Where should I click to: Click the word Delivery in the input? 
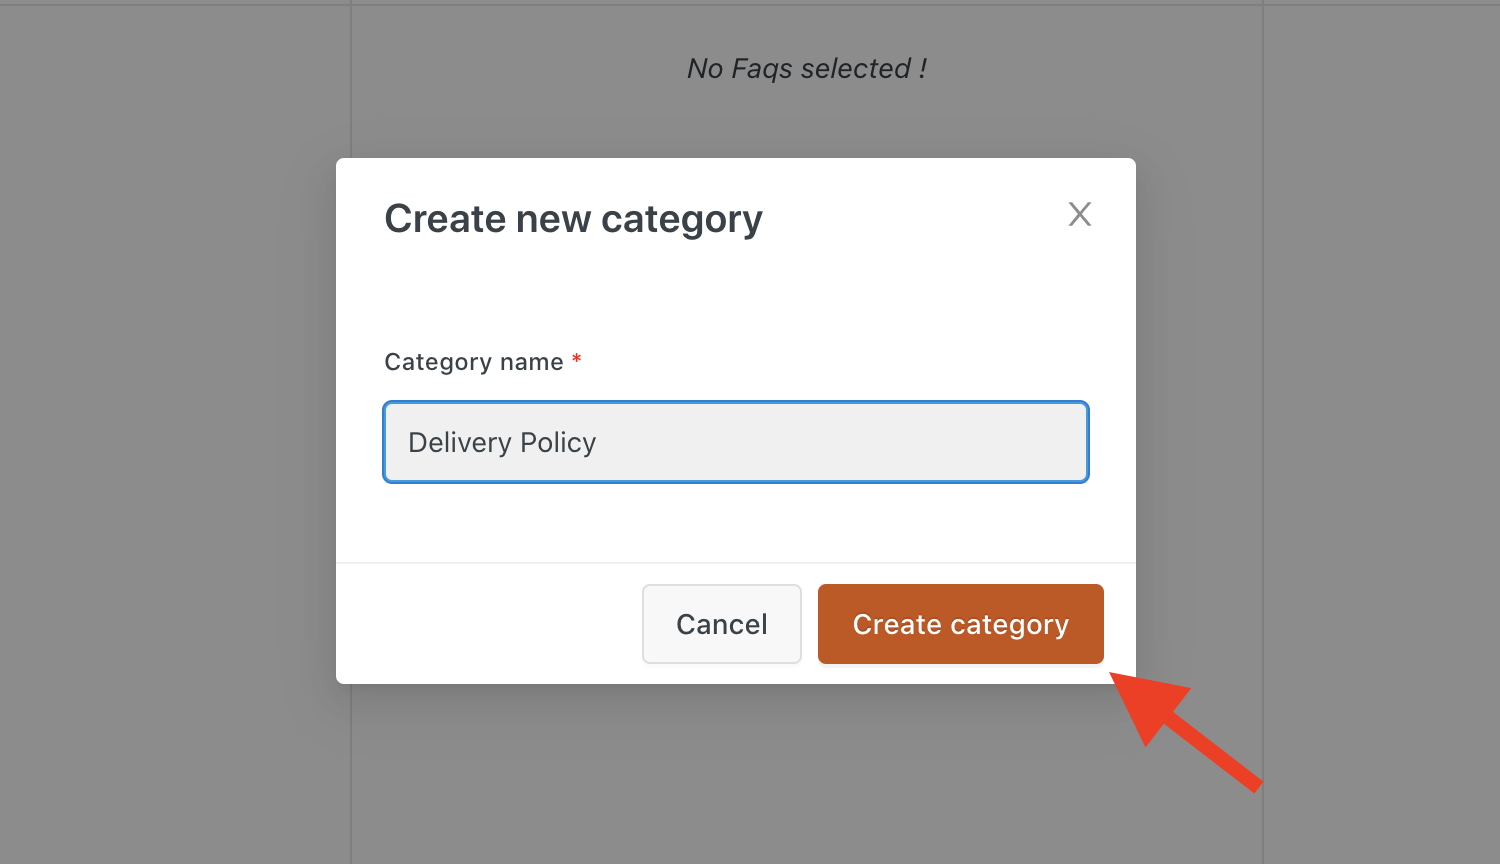(460, 442)
